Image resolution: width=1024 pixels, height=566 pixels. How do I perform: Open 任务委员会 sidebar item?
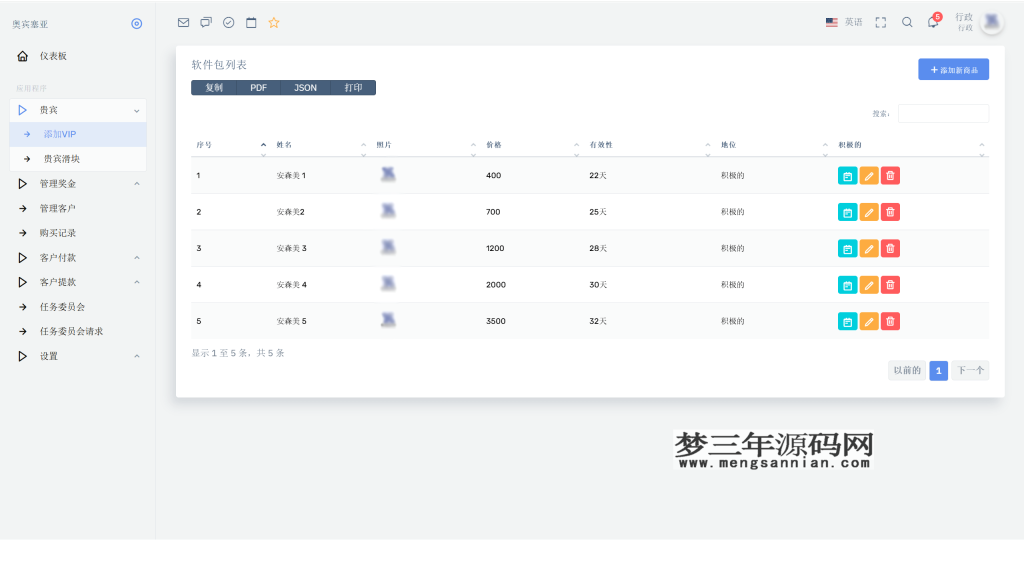78,307
